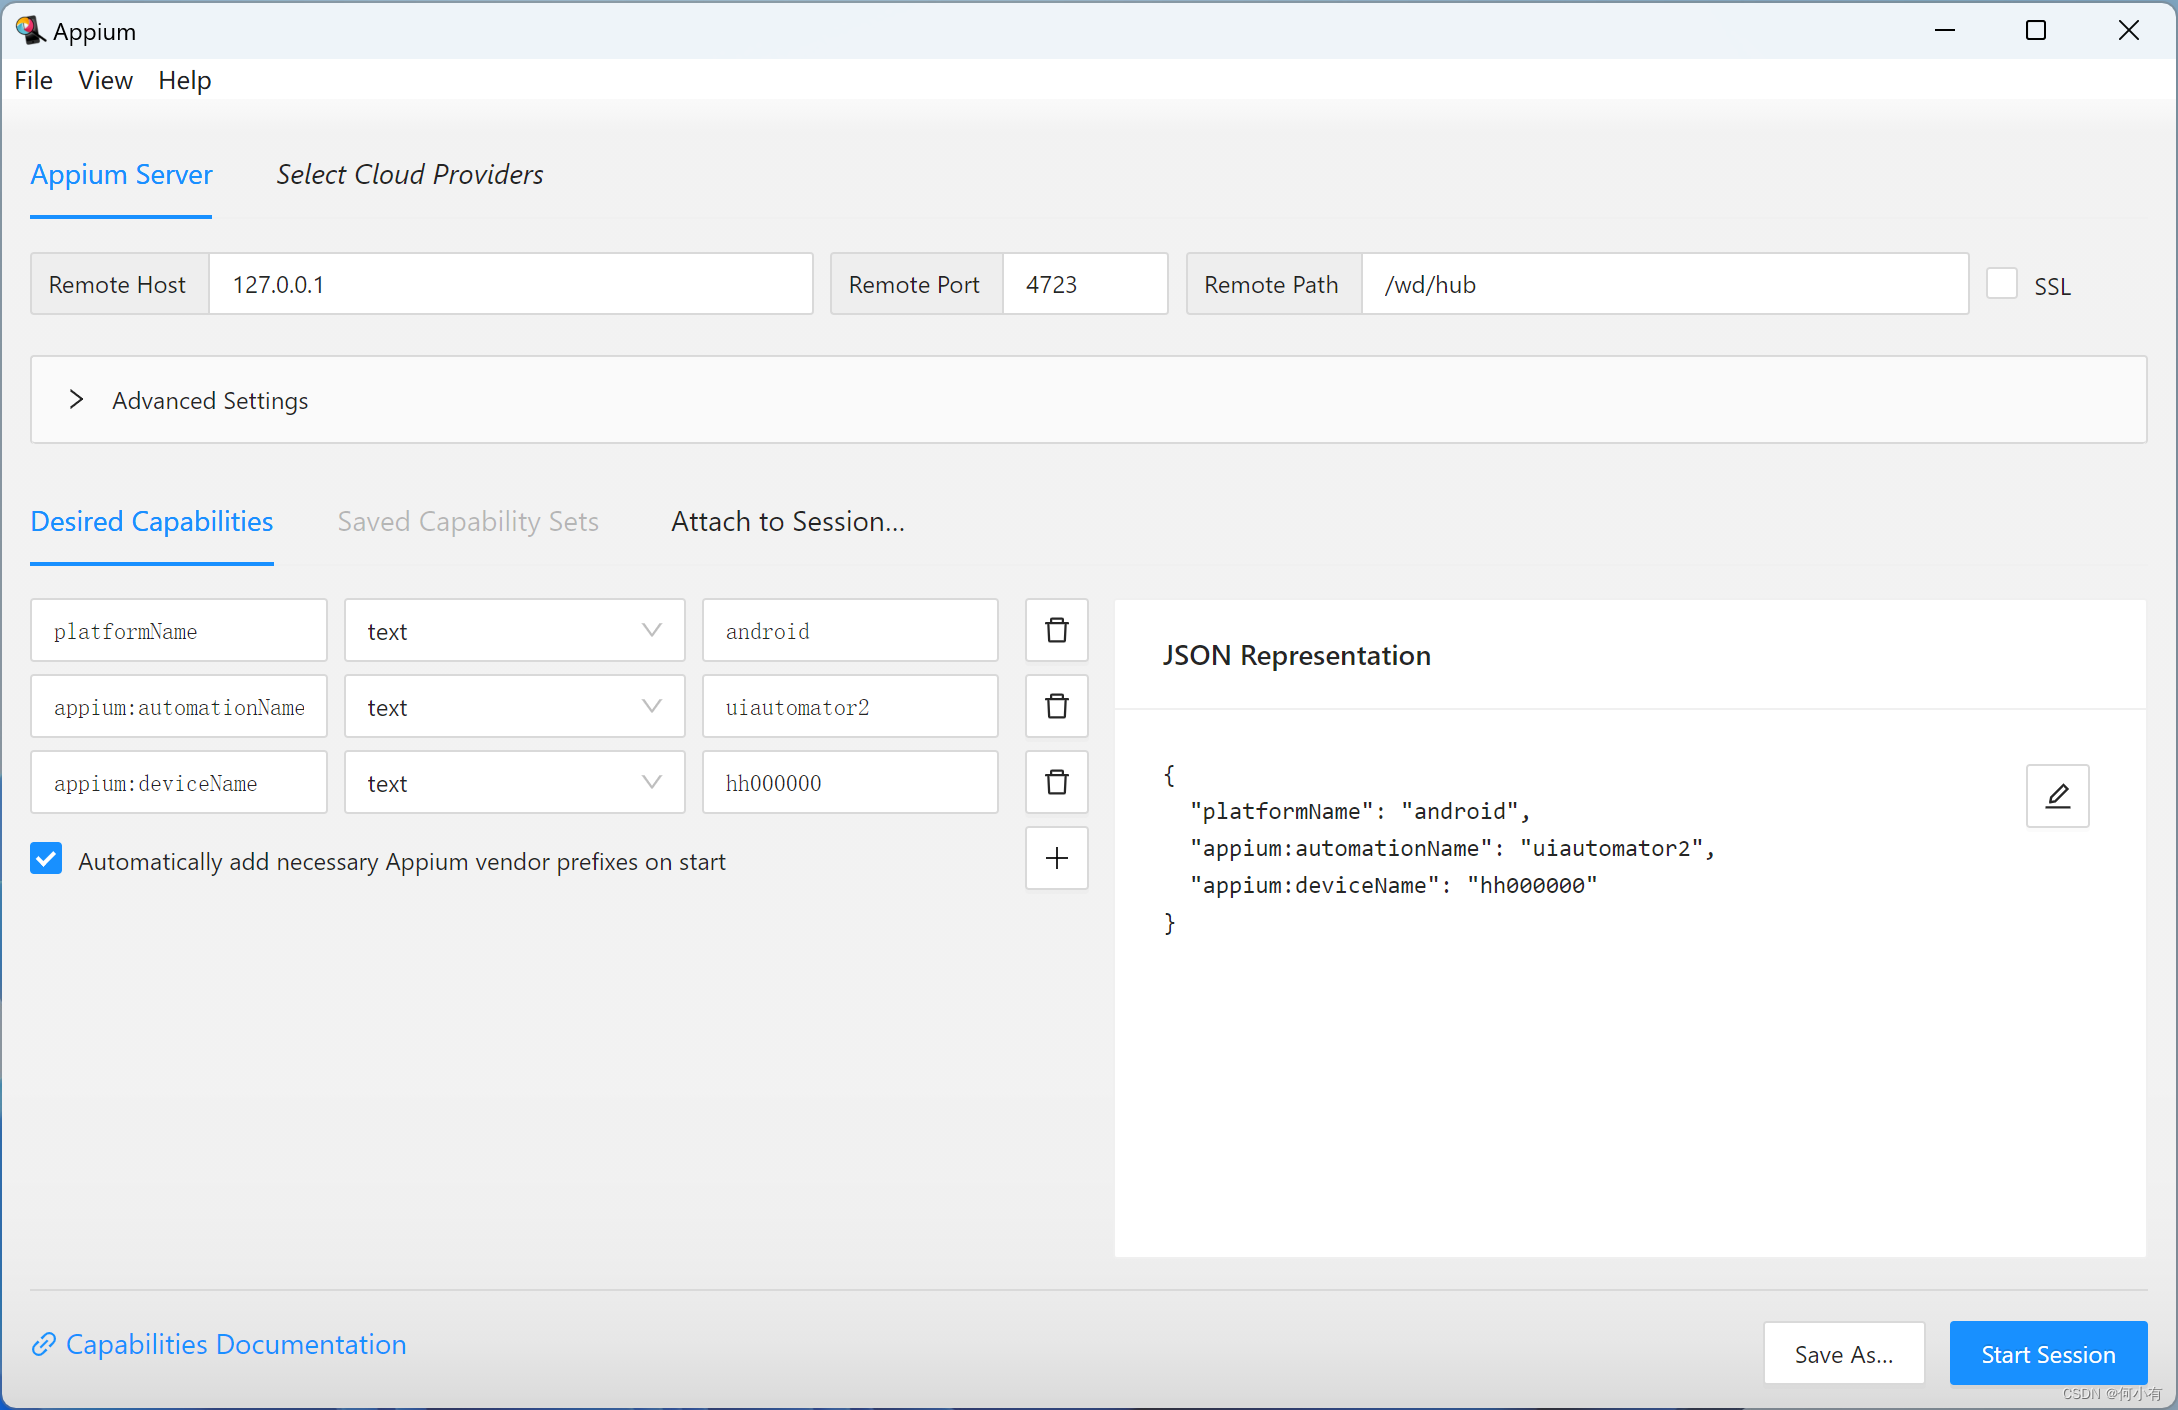Viewport: 2178px width, 1410px height.
Task: Toggle the vendor prefixes checkbox on
Action: point(46,861)
